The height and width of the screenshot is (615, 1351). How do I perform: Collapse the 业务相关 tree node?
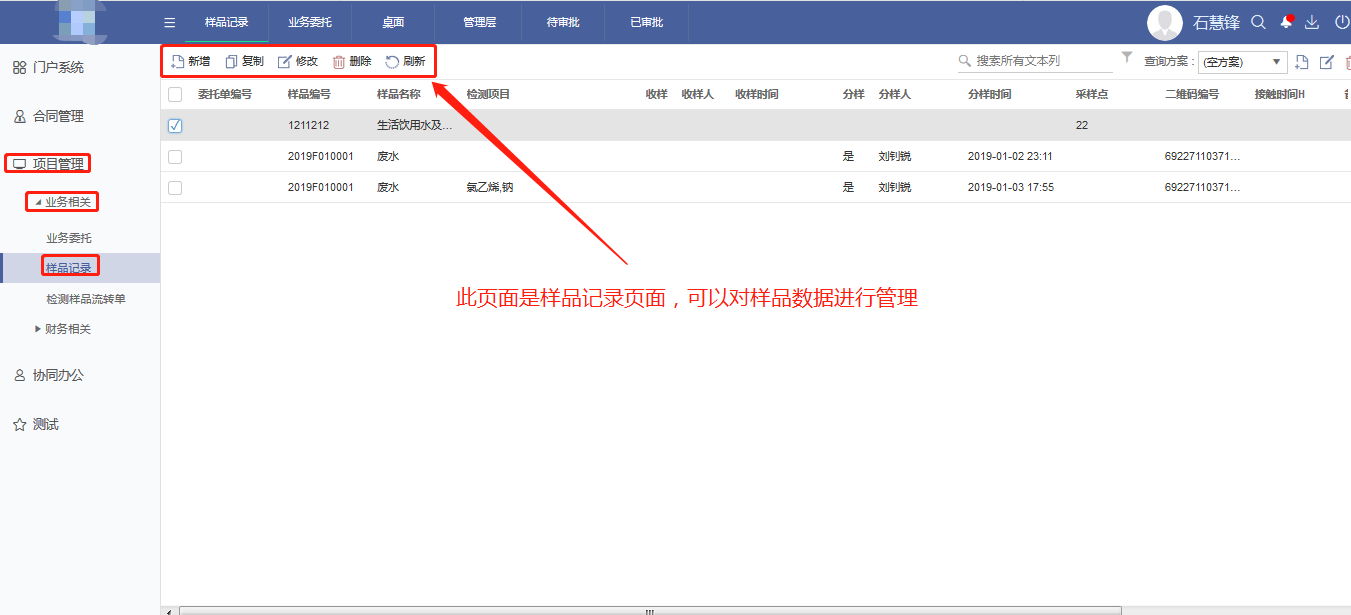coord(38,203)
